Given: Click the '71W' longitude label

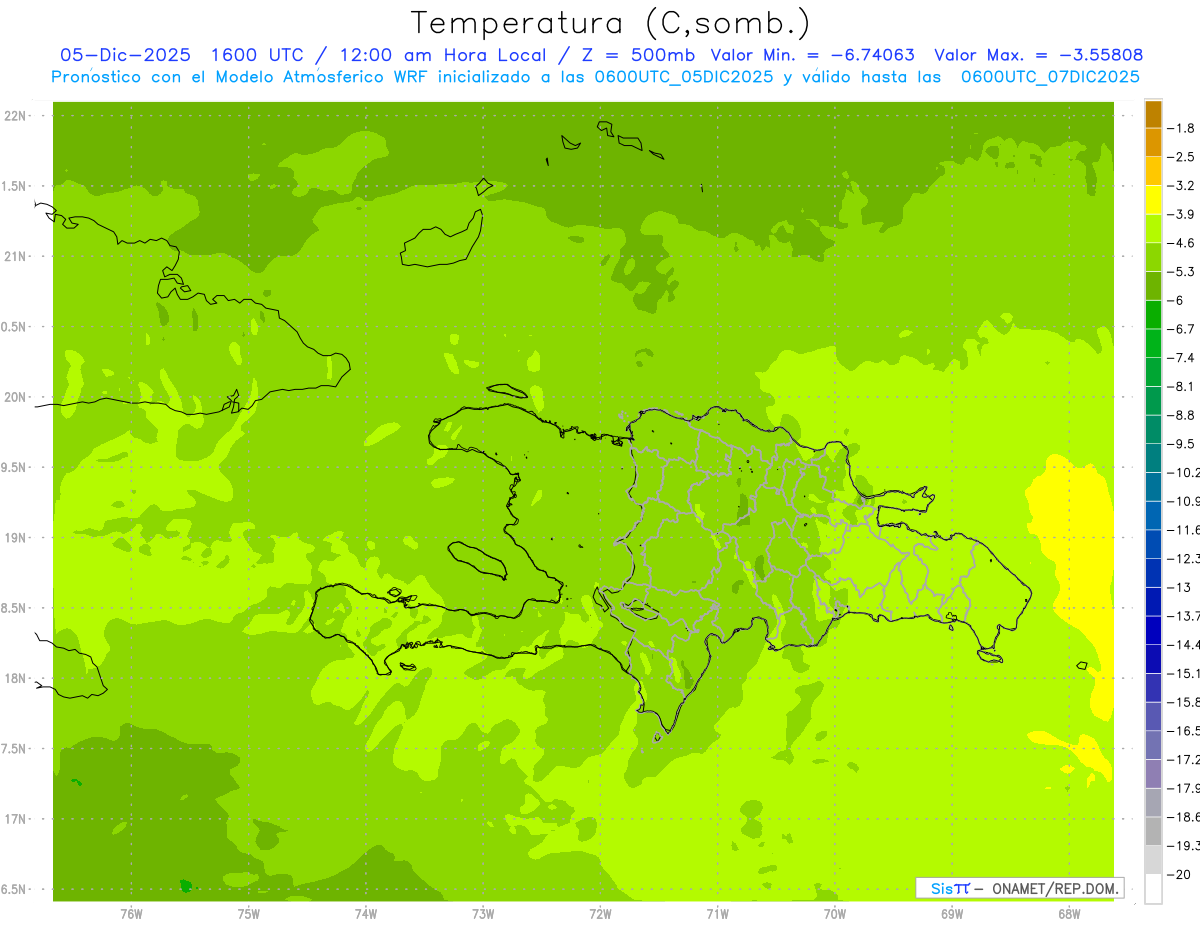Looking at the screenshot, I should (717, 914).
